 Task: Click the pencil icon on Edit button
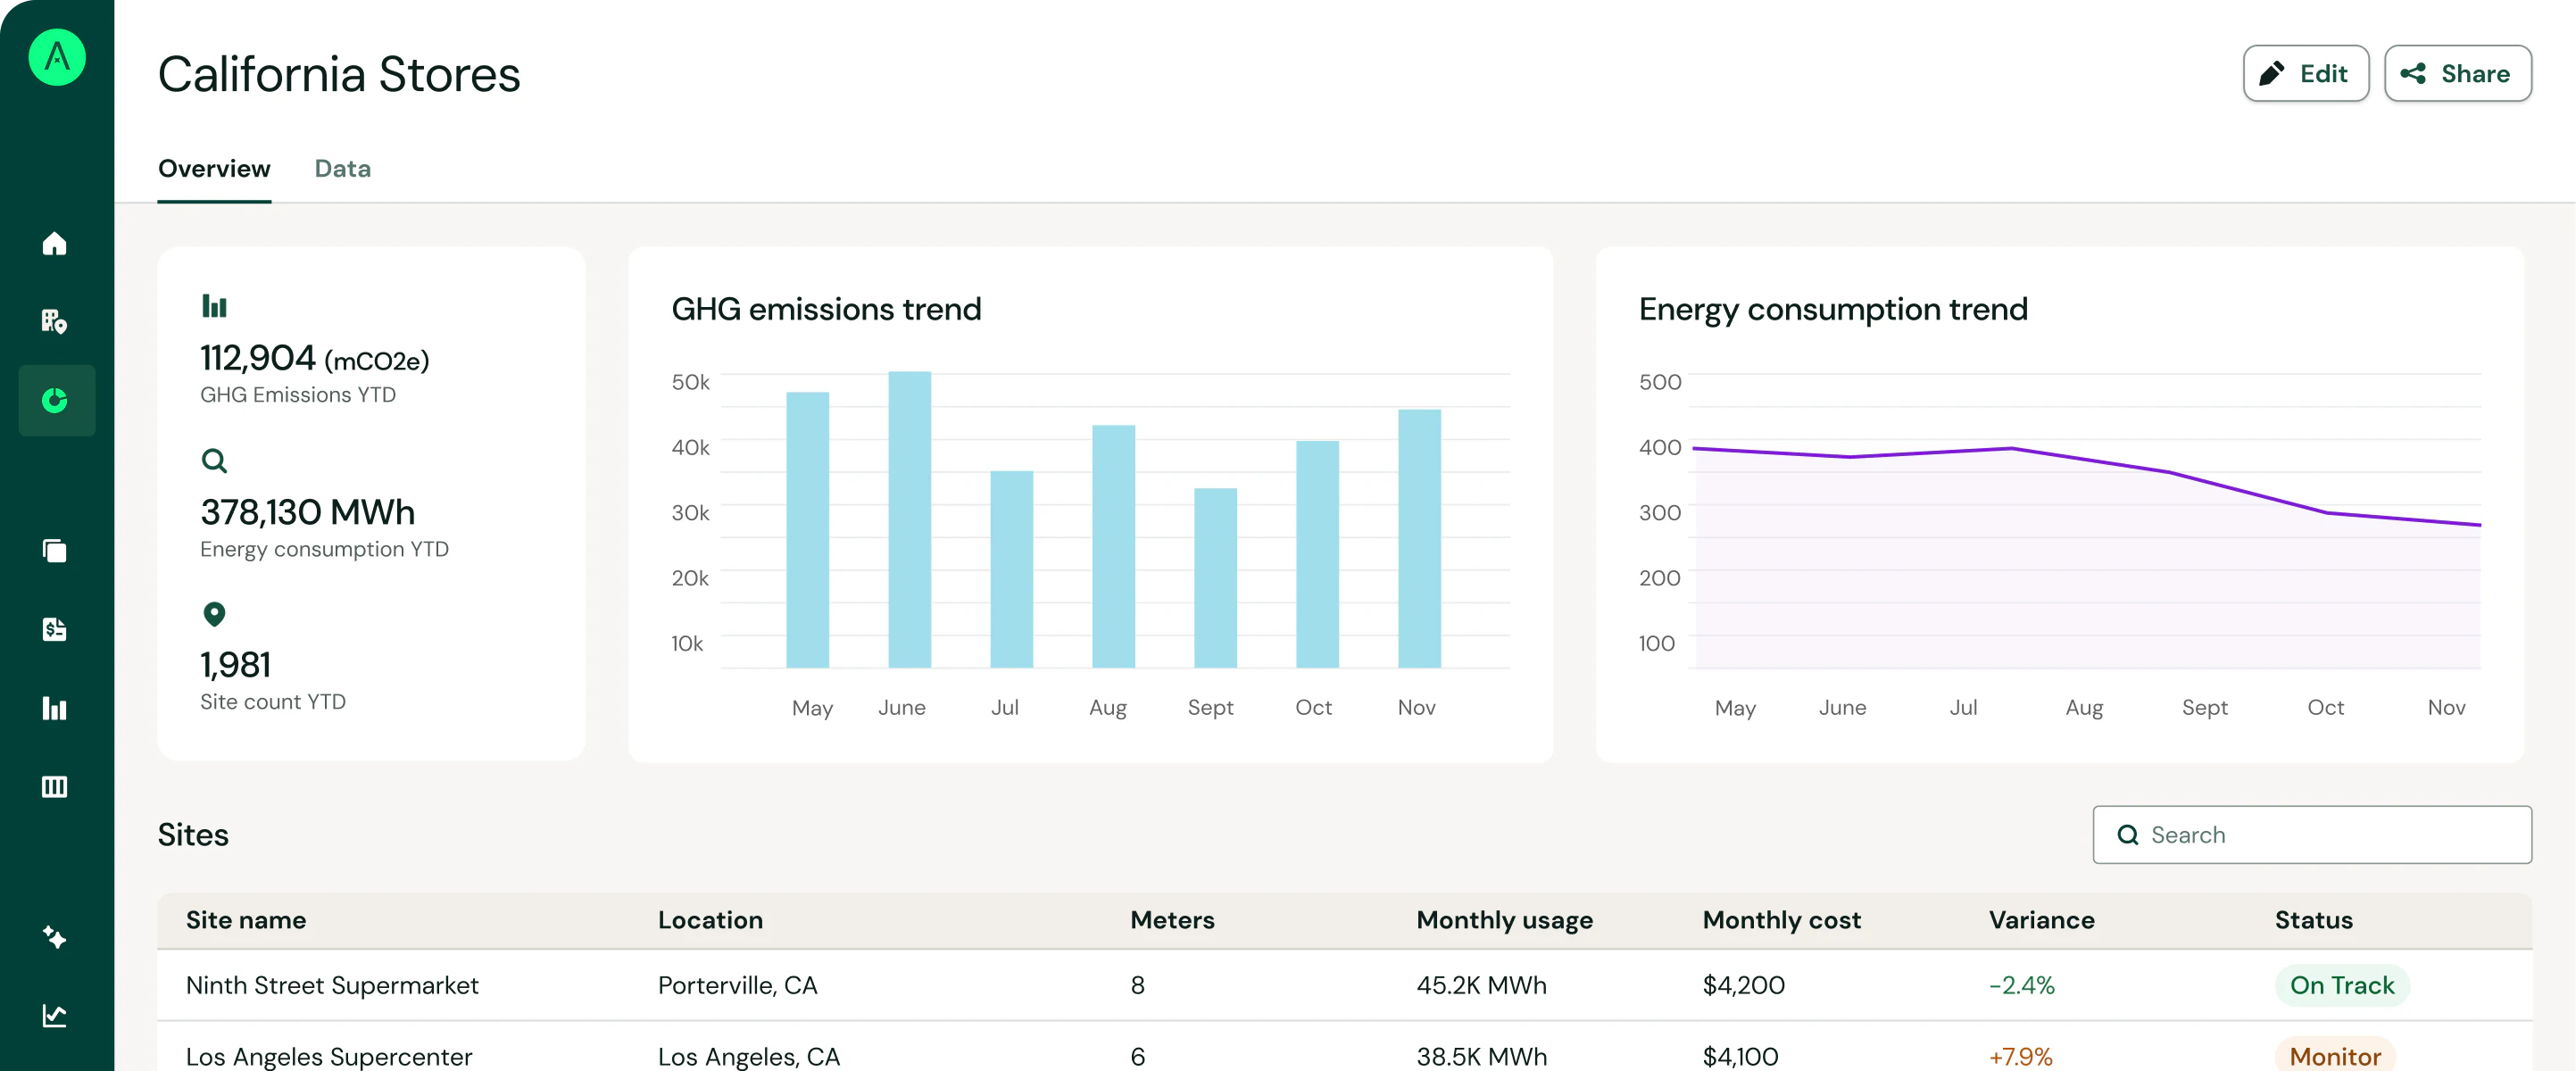click(2272, 73)
